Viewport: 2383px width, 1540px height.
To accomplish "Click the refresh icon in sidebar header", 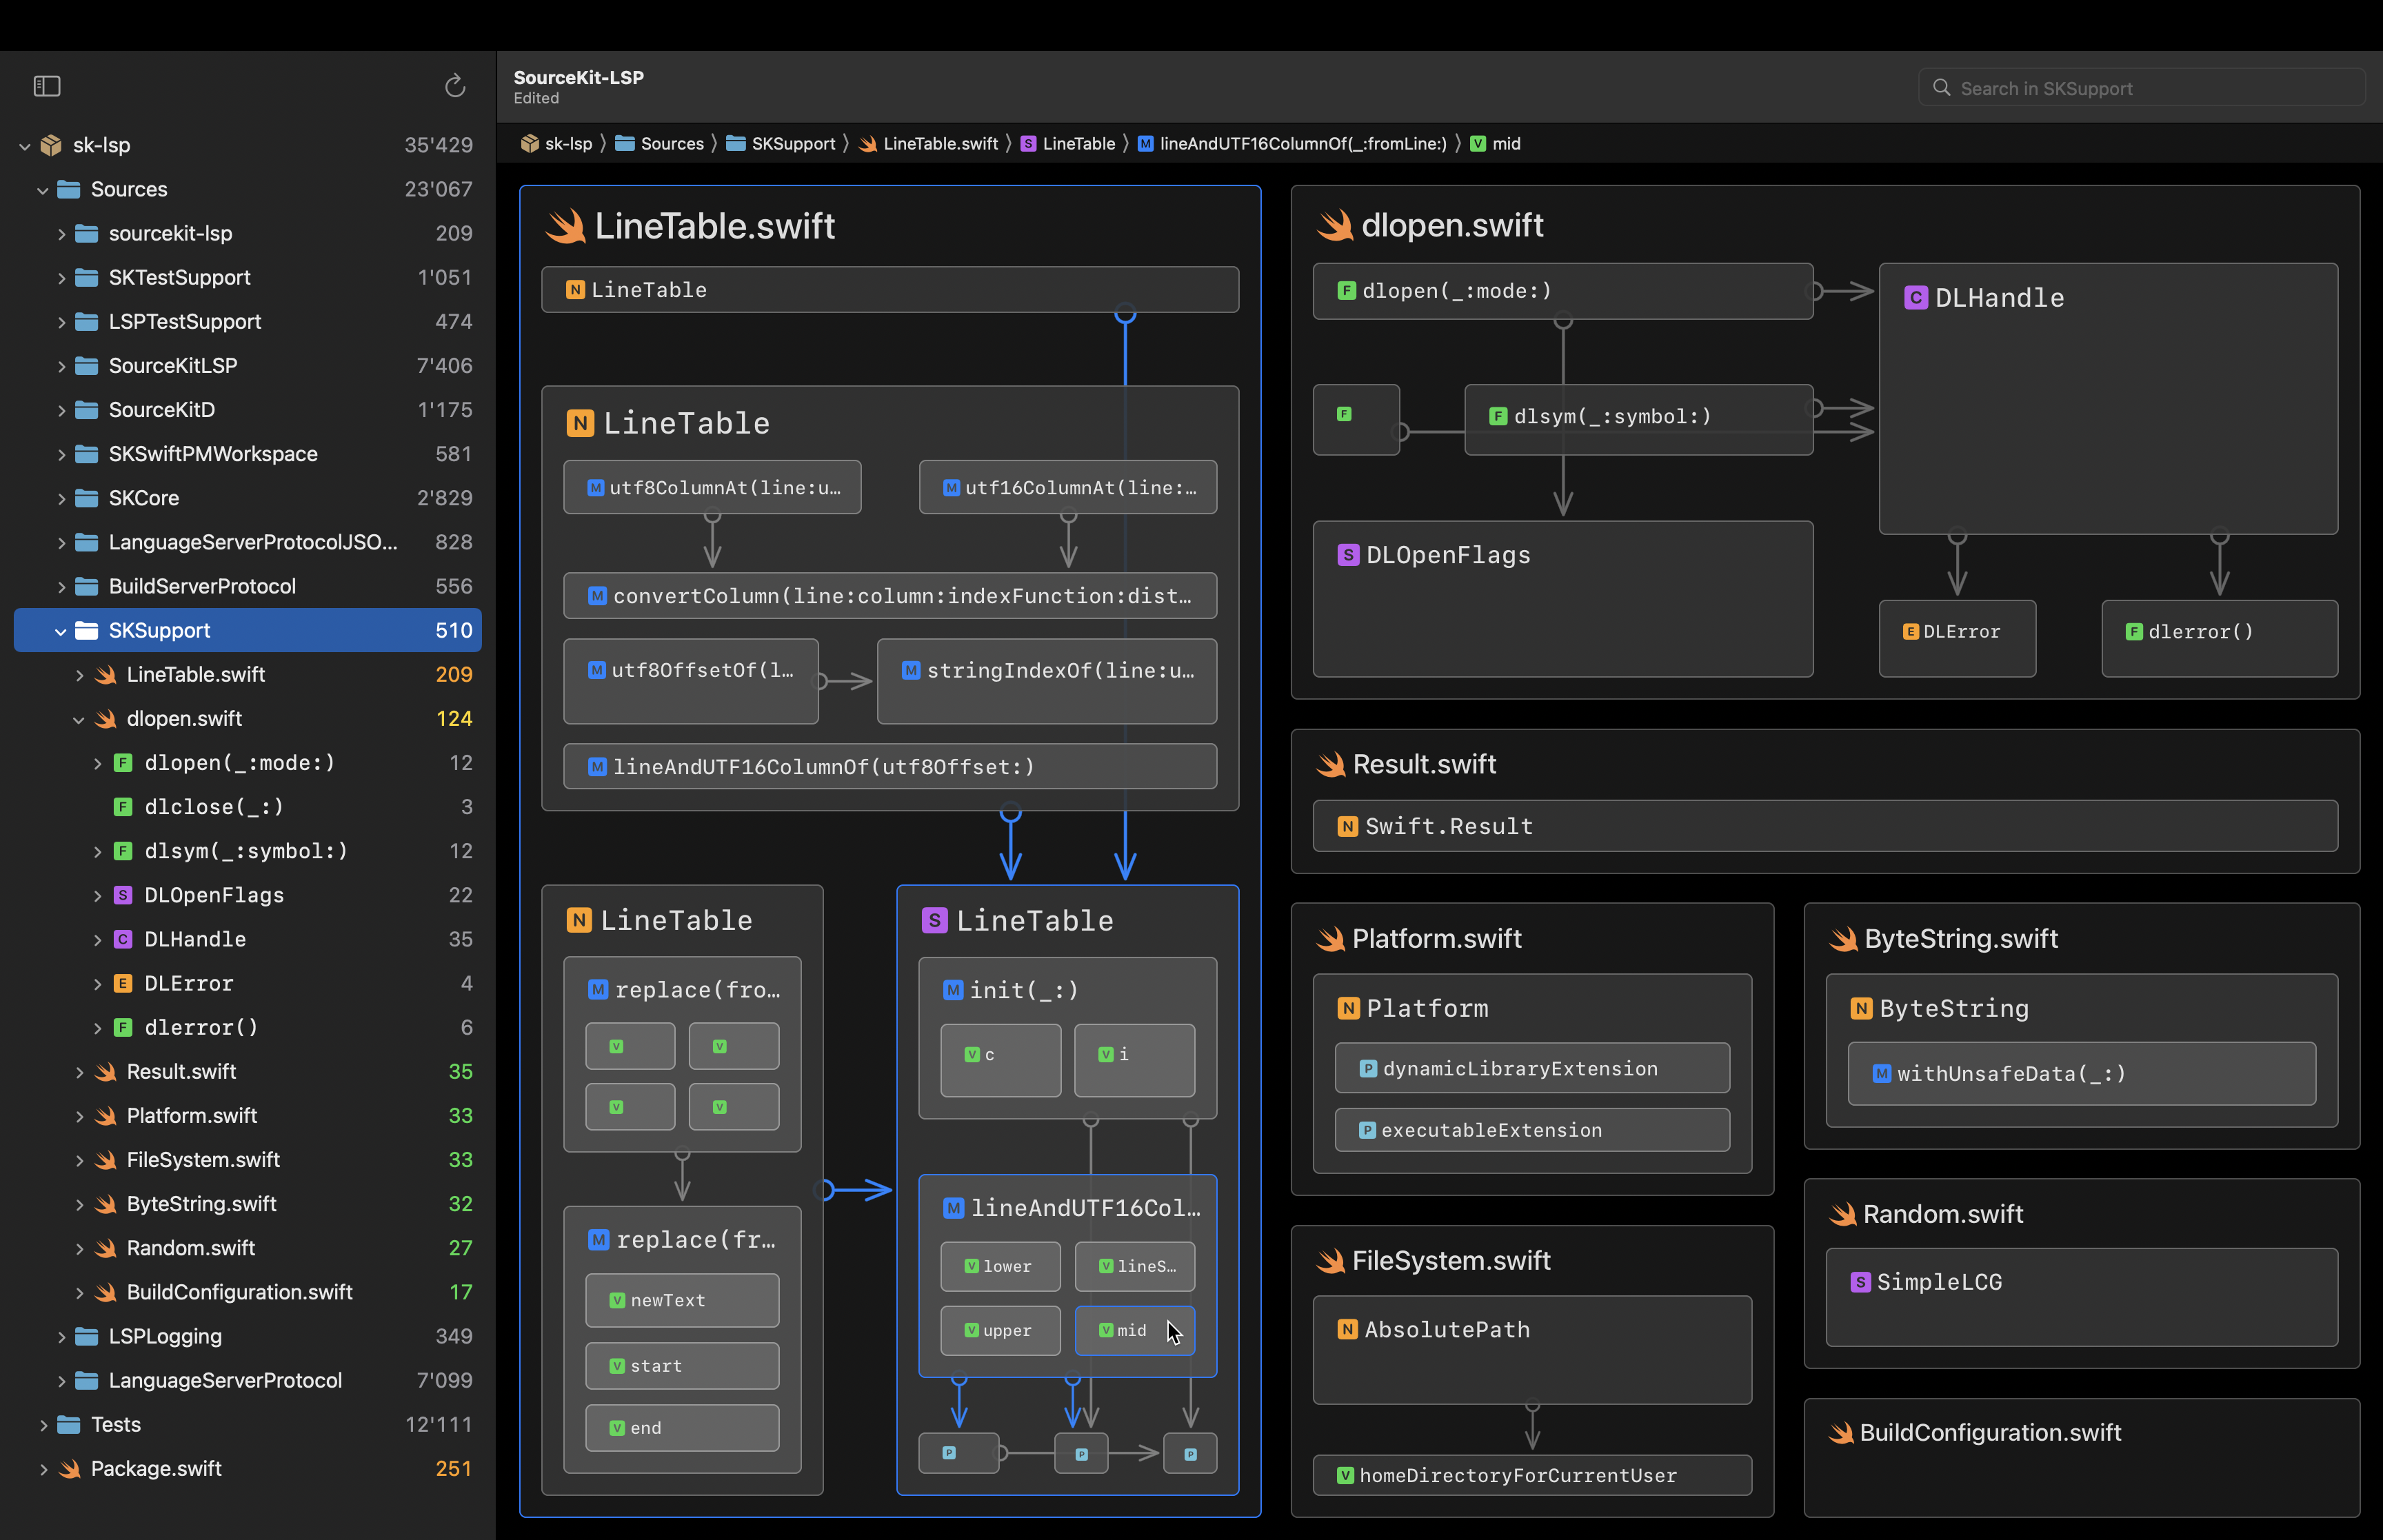I will (455, 86).
